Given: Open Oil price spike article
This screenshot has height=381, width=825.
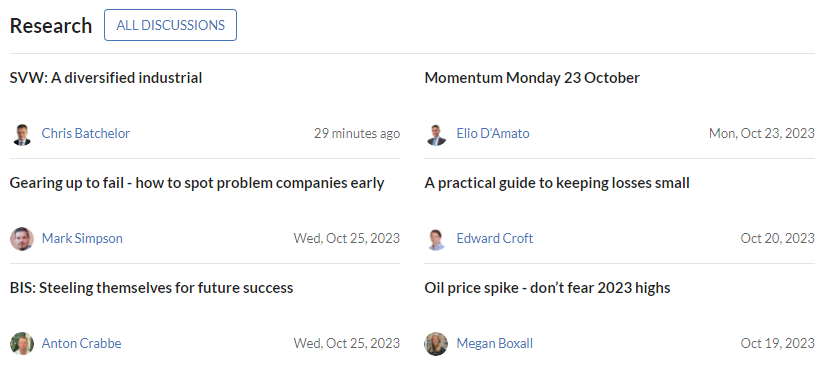Looking at the screenshot, I should 547,288.
